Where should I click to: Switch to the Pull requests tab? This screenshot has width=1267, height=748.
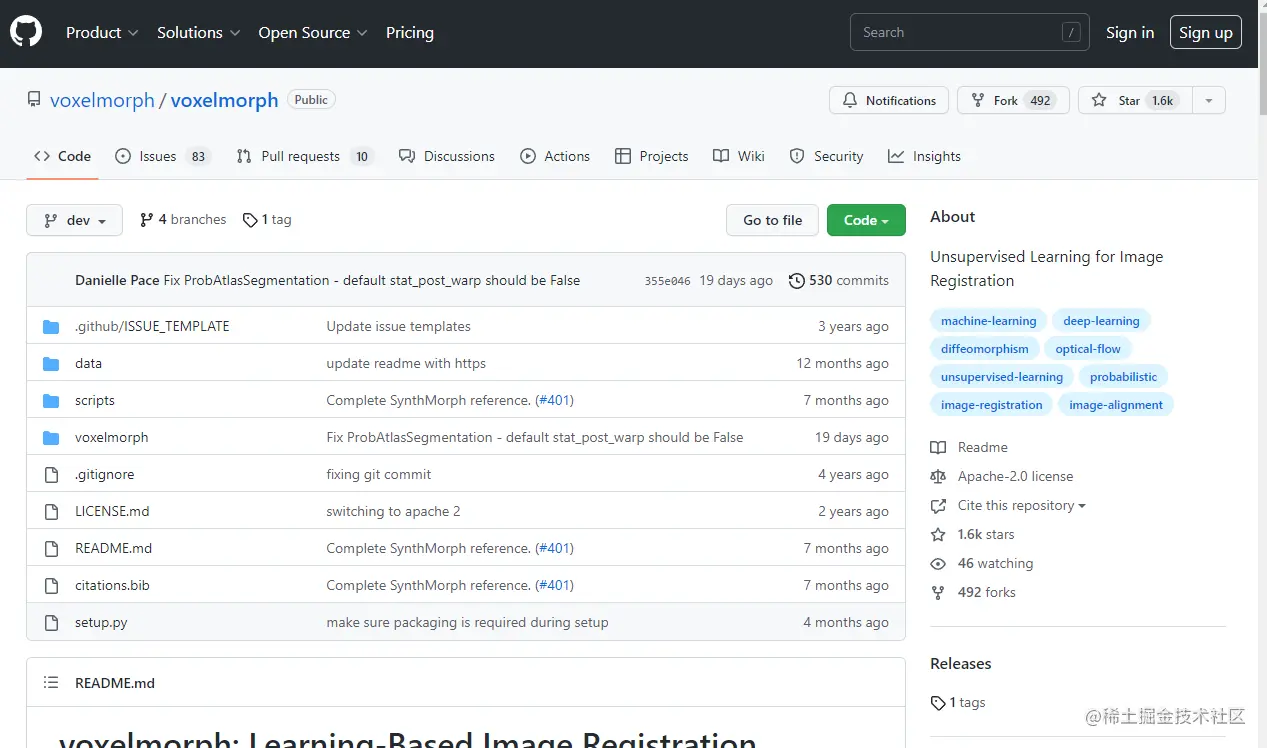(x=300, y=156)
